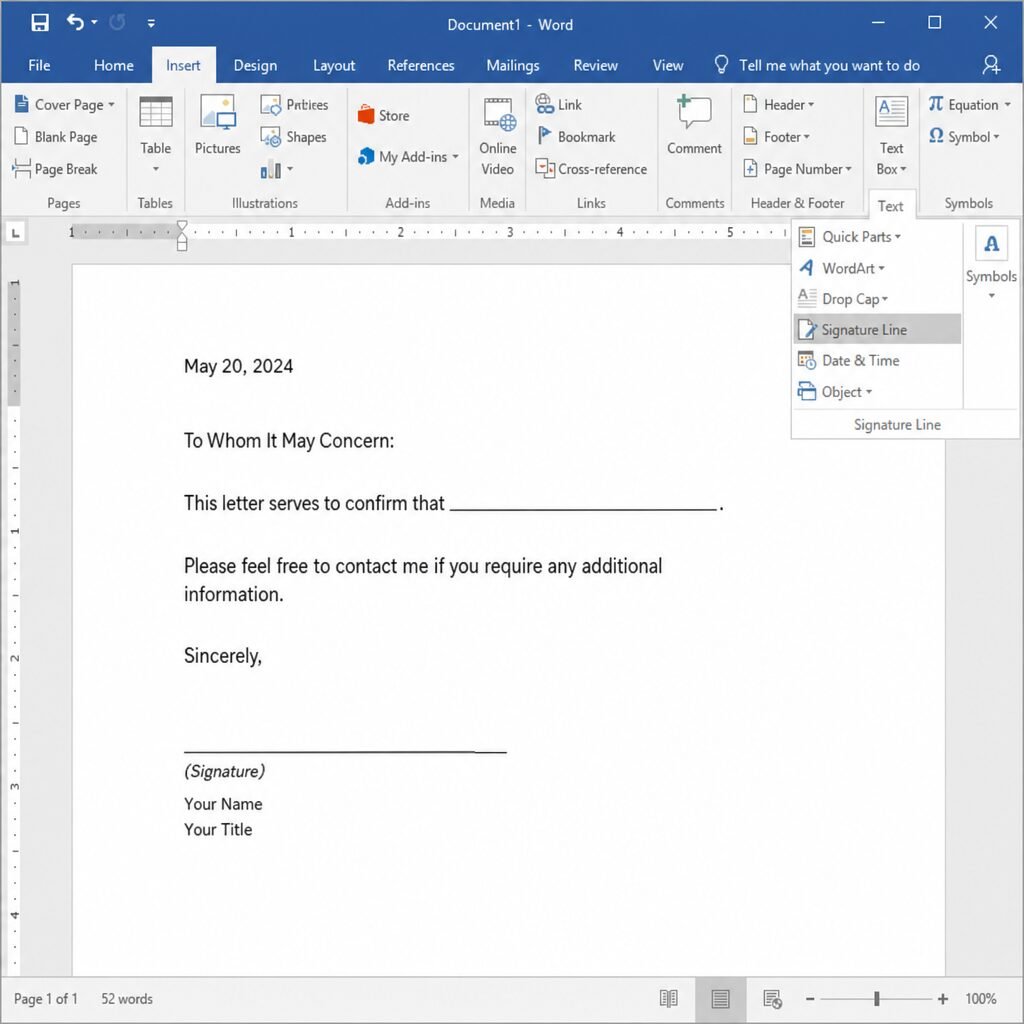Click the '(Signature)' placeholder text
Screen dimensions: 1024x1024
point(225,771)
